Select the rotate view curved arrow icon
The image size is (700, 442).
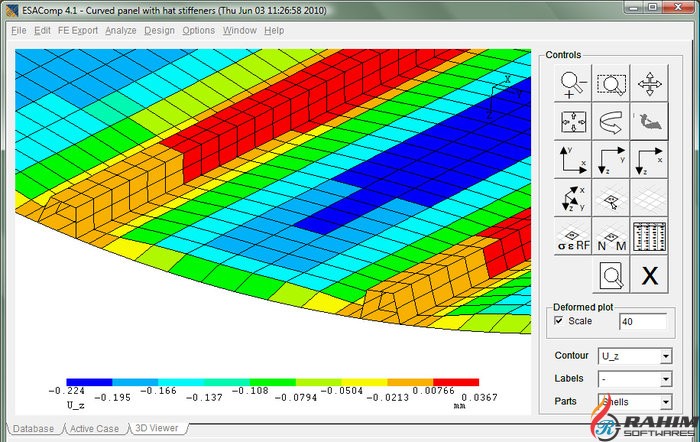611,121
